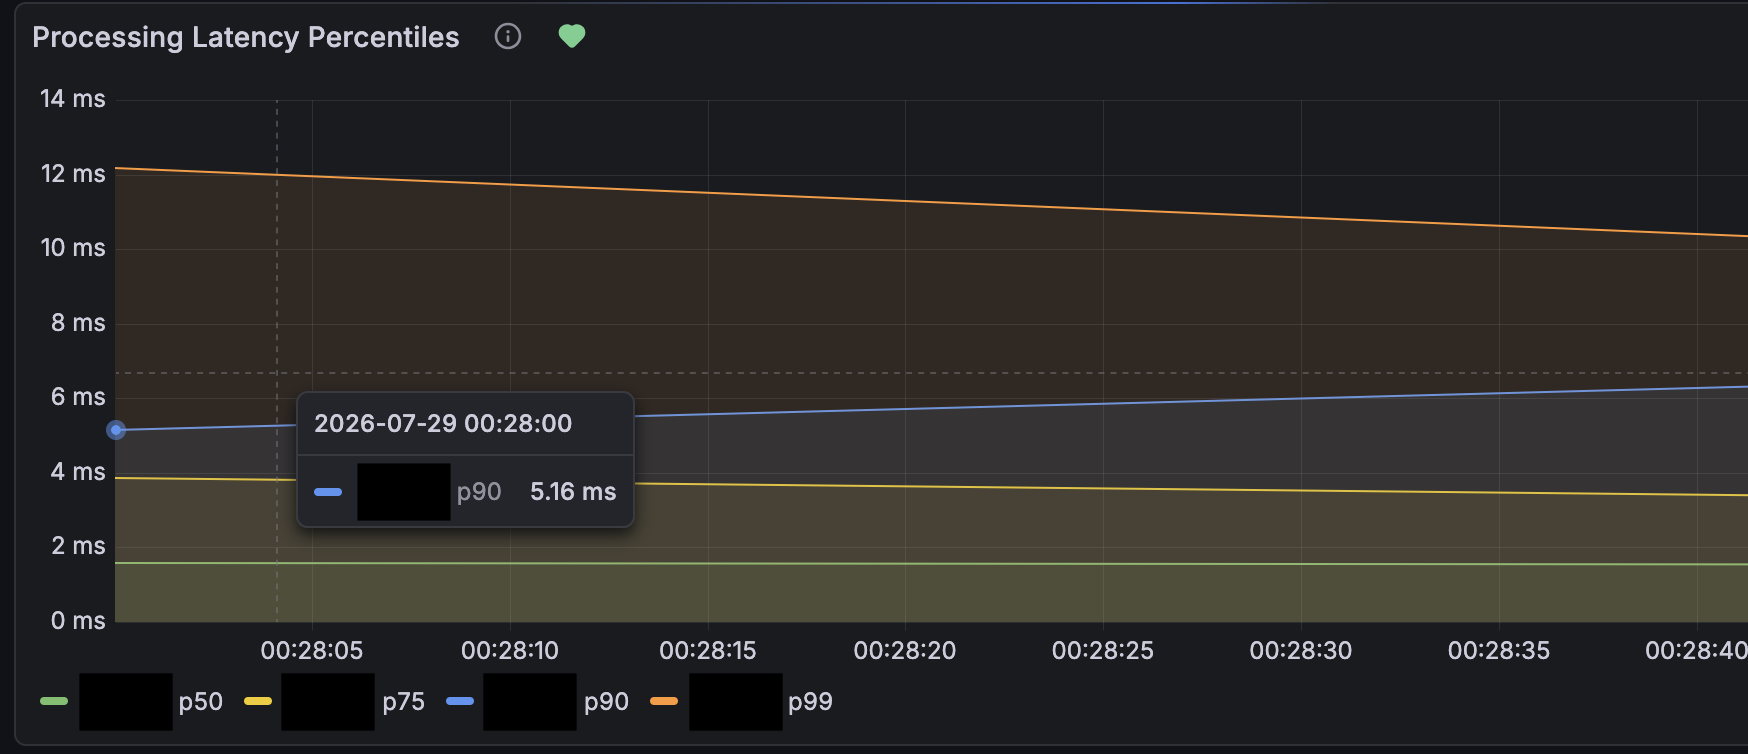This screenshot has width=1748, height=754.
Task: Click the 6 ms y-axis label
Action: tap(78, 397)
